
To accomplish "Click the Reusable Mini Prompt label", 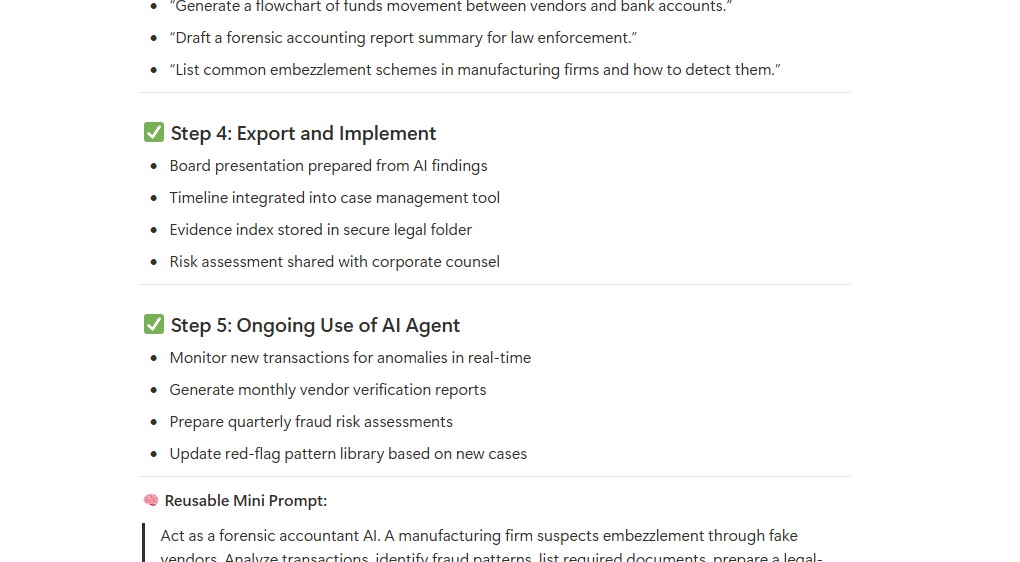I will pyautogui.click(x=246, y=501).
